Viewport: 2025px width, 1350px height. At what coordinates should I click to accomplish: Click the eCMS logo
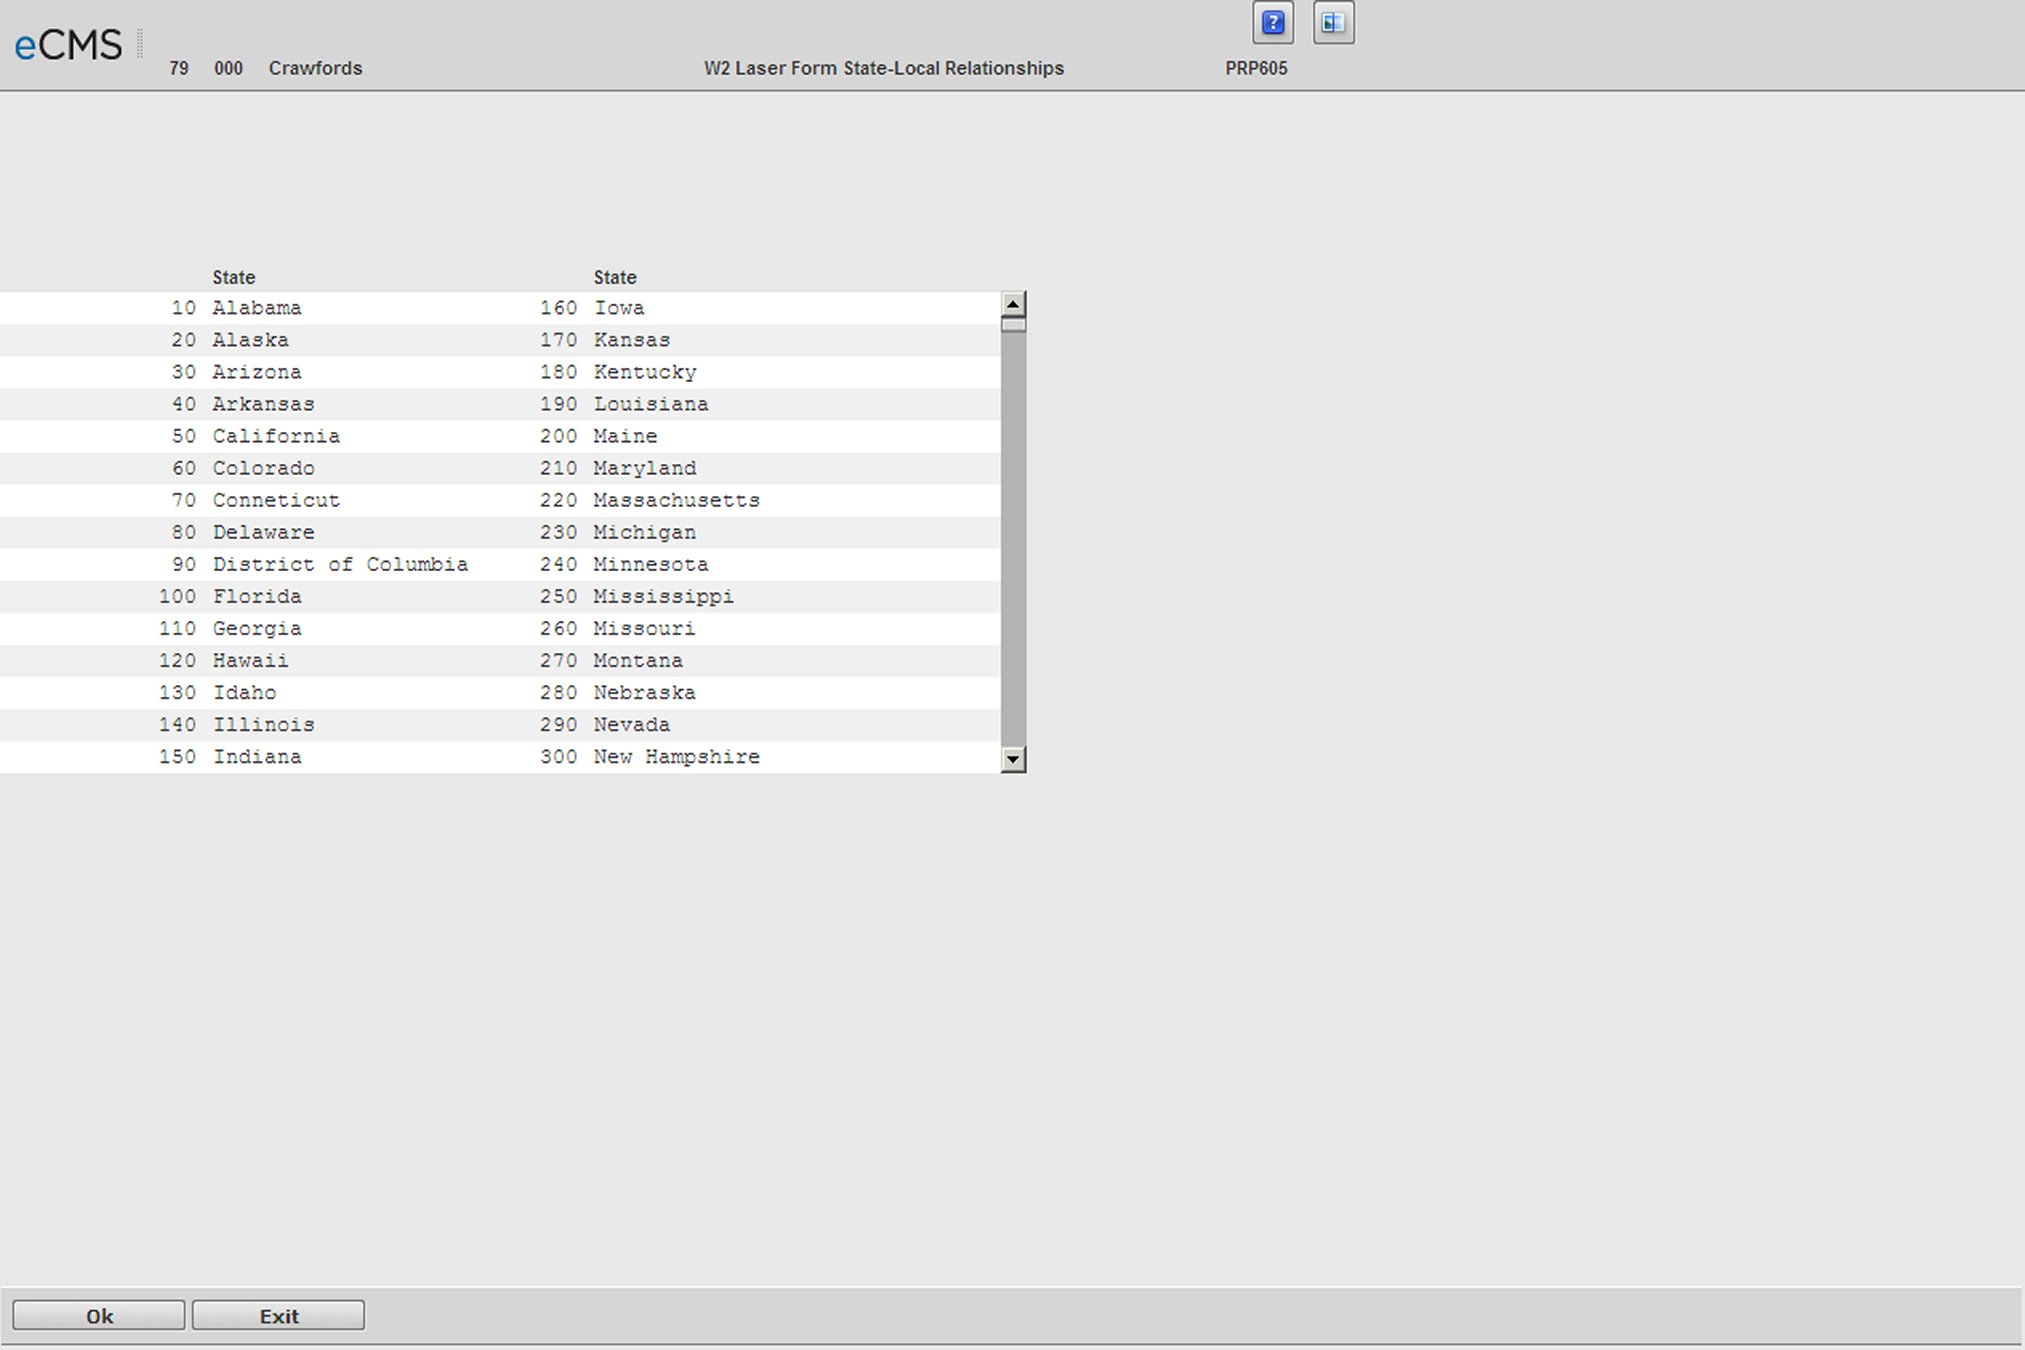click(x=68, y=45)
